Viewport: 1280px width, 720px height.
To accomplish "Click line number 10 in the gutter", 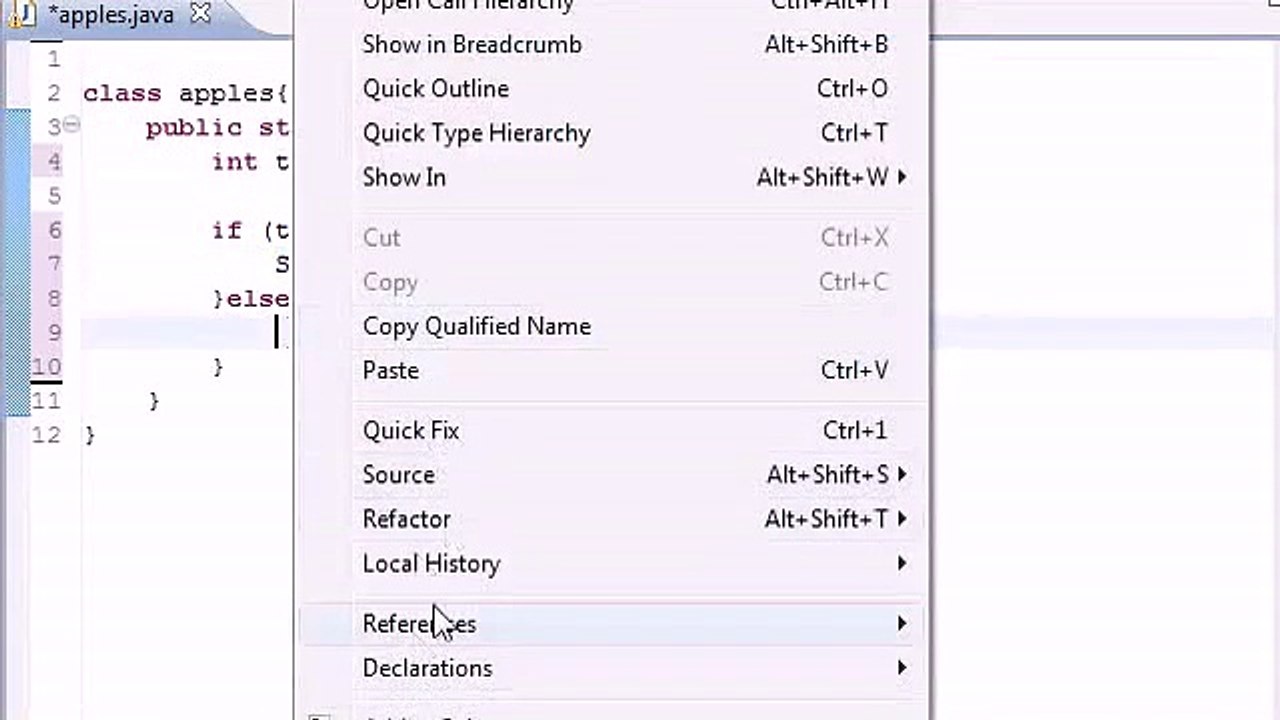I will pos(47,367).
